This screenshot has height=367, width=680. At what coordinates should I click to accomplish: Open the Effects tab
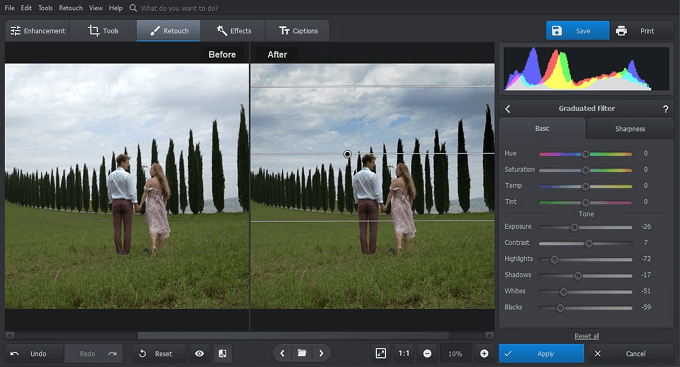[x=234, y=31]
